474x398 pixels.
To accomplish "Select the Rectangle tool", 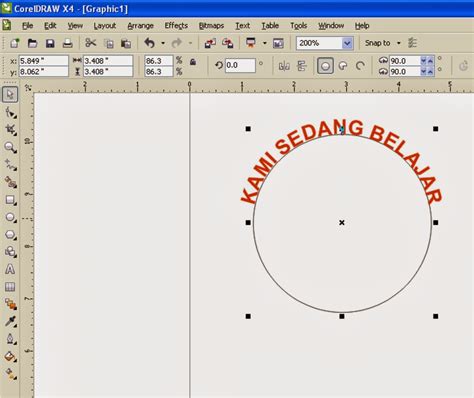I will click(x=10, y=200).
